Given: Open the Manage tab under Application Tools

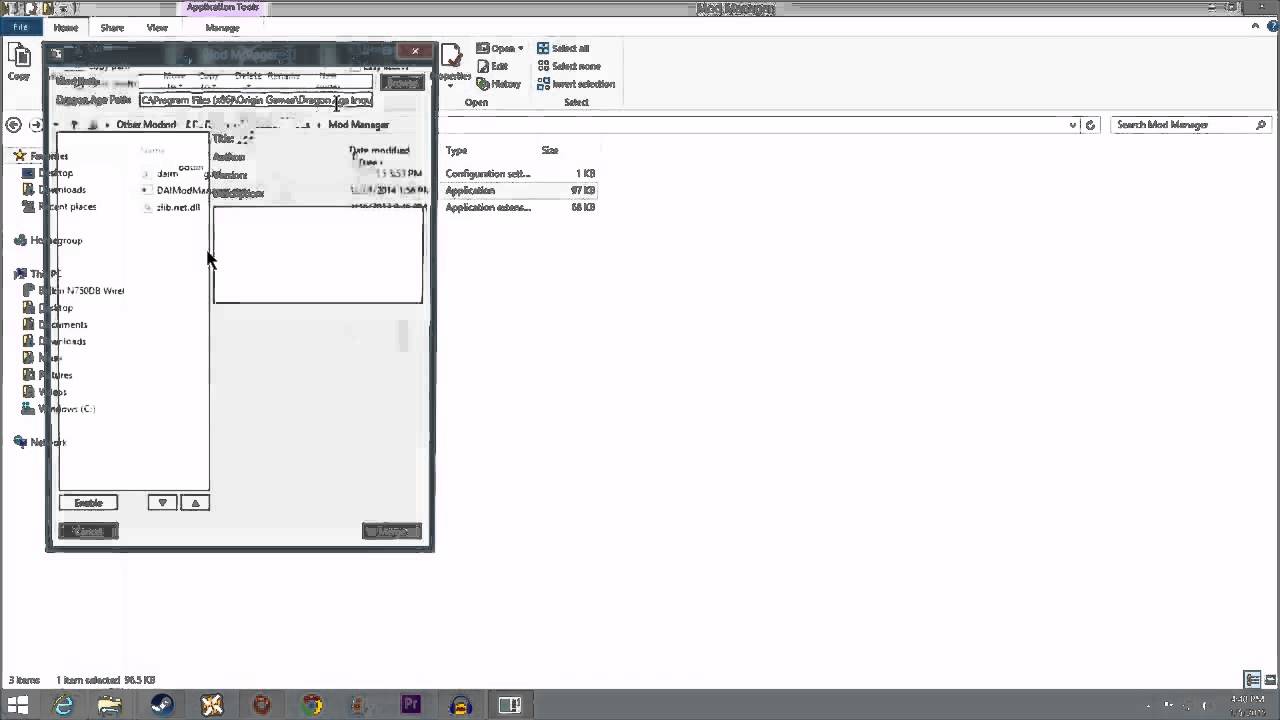Looking at the screenshot, I should (222, 28).
